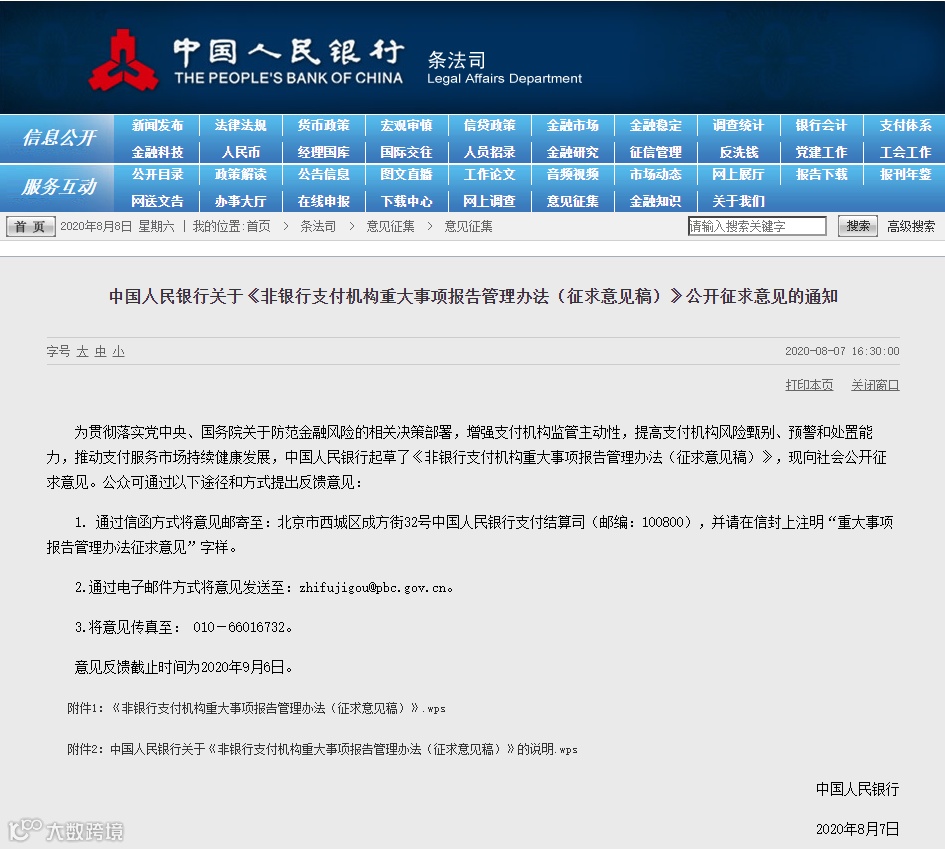Click the 条法司 Legal Affairs Department header
This screenshot has height=849, width=945.
coord(504,68)
